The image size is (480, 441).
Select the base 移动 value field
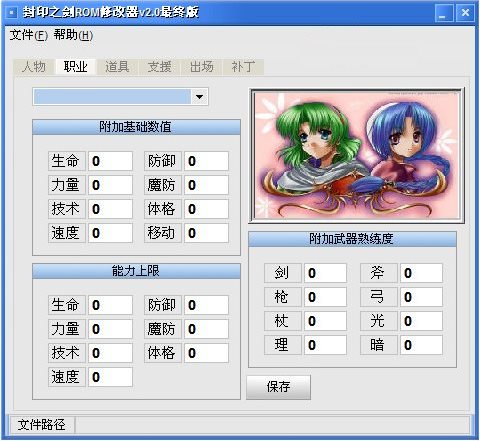pos(206,233)
